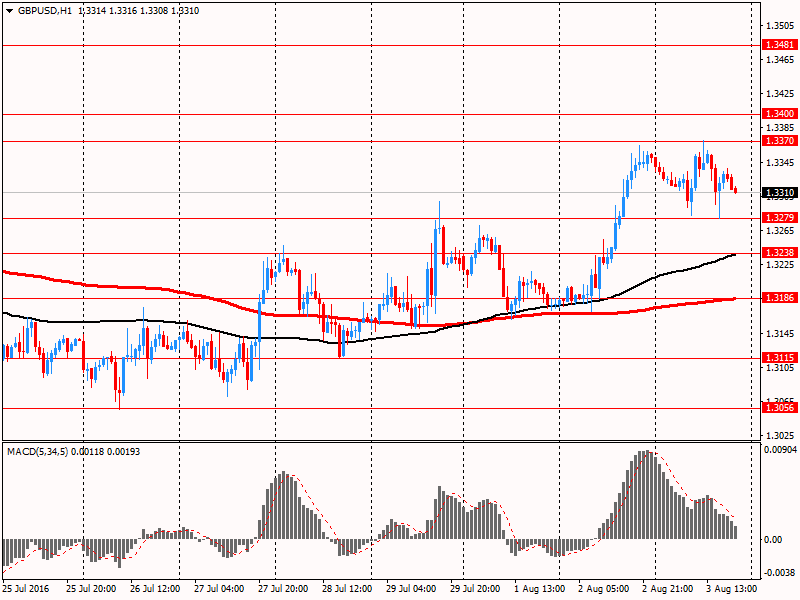The width and height of the screenshot is (800, 600).
Task: Select the 1.3400 resistance level label
Action: click(x=779, y=115)
